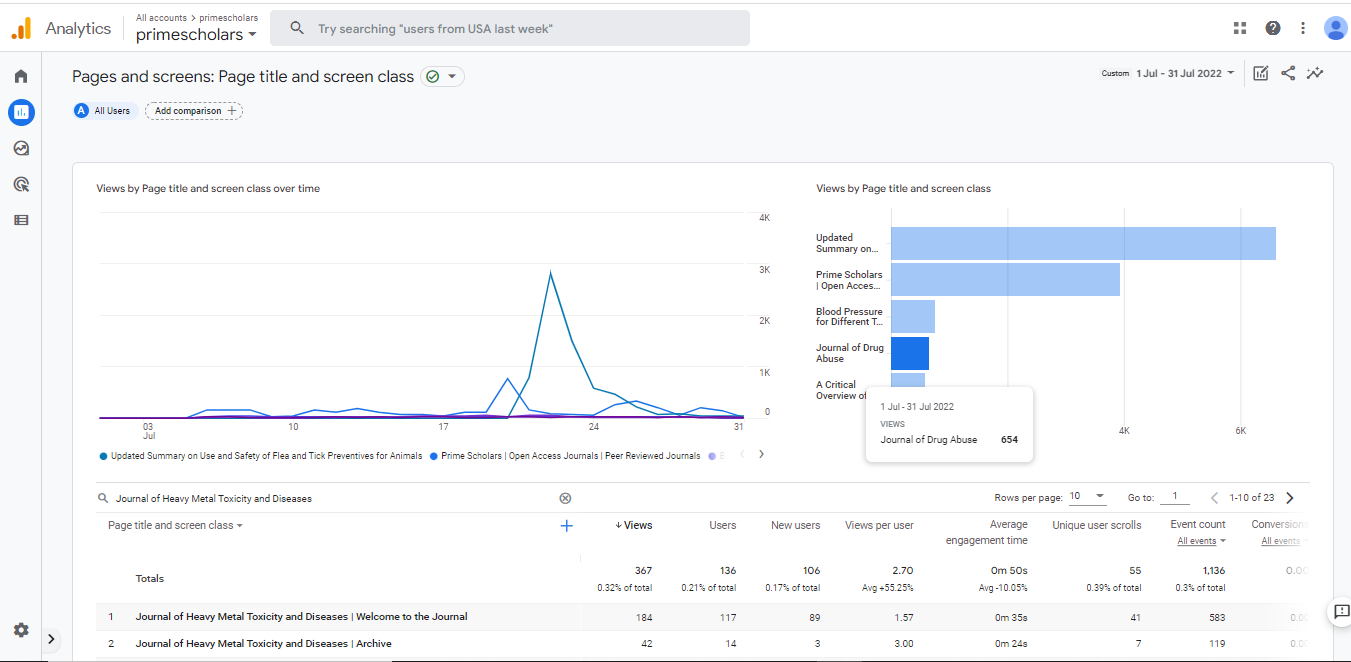Viewport: 1351px width, 662px height.
Task: Open the Google apps grid icon
Action: tap(1240, 28)
